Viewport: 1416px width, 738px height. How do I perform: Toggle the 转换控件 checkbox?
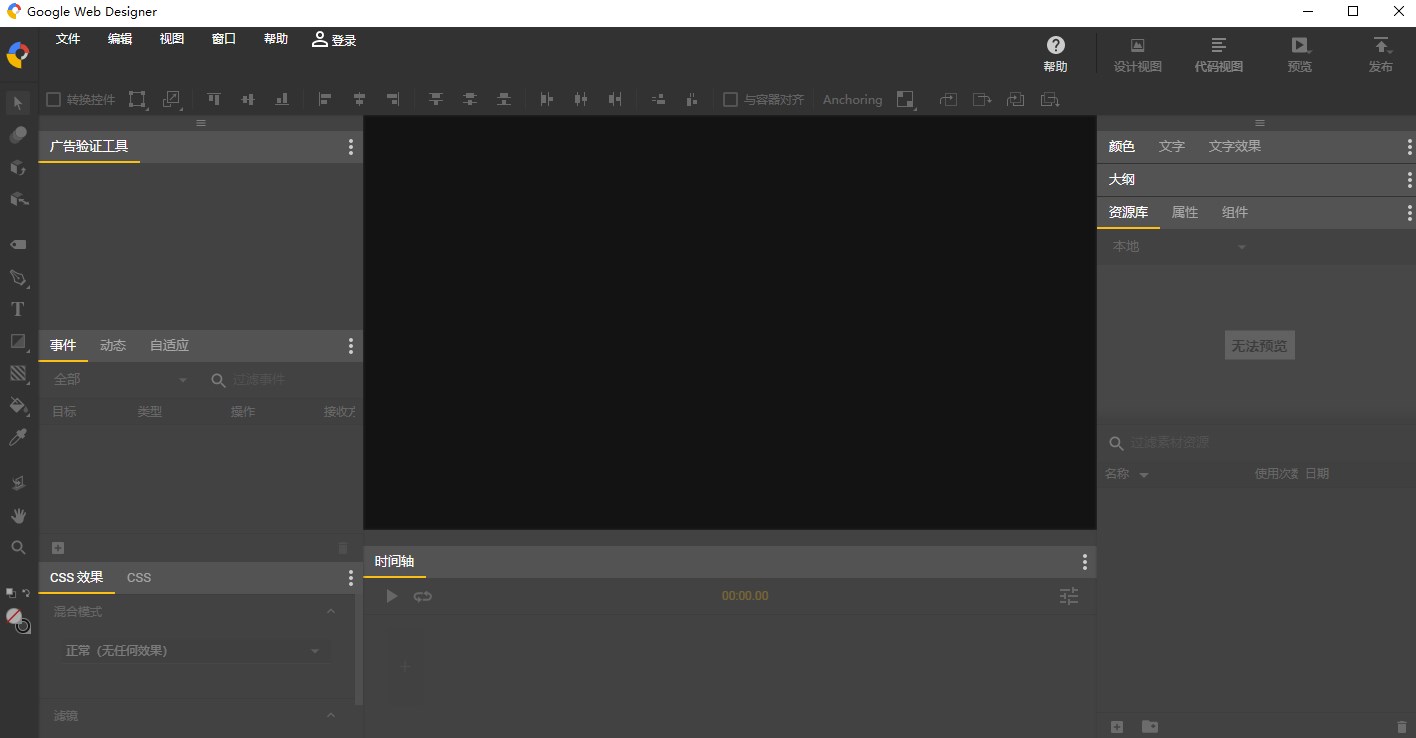(x=54, y=100)
